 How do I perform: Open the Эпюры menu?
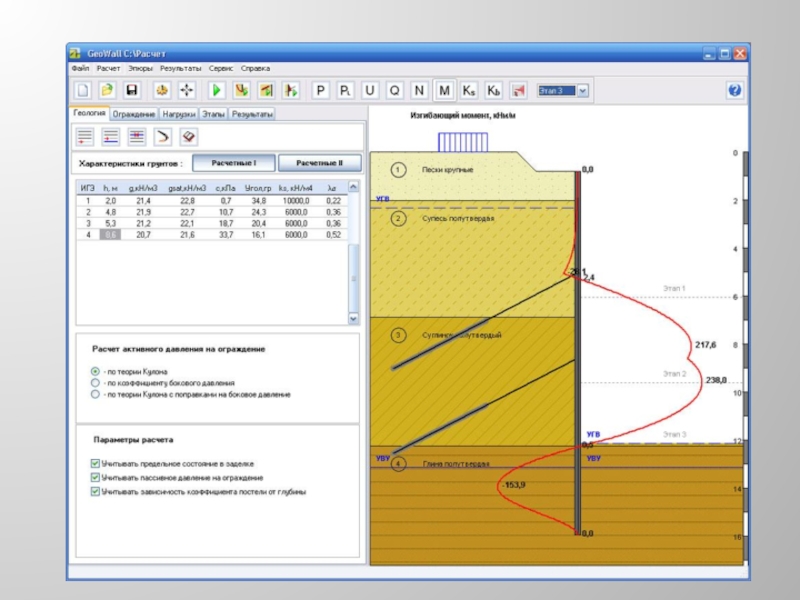tap(140, 68)
